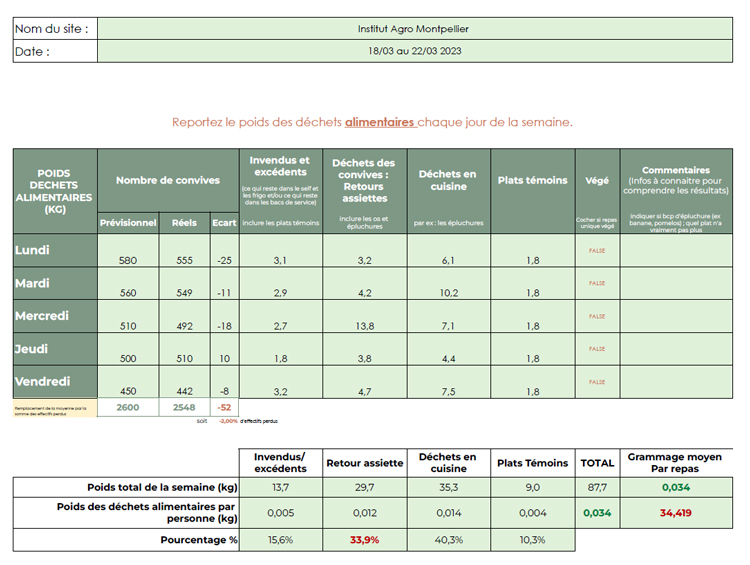The height and width of the screenshot is (565, 750).
Task: Click the total prévisionnel cell 2600
Action: coord(128,407)
